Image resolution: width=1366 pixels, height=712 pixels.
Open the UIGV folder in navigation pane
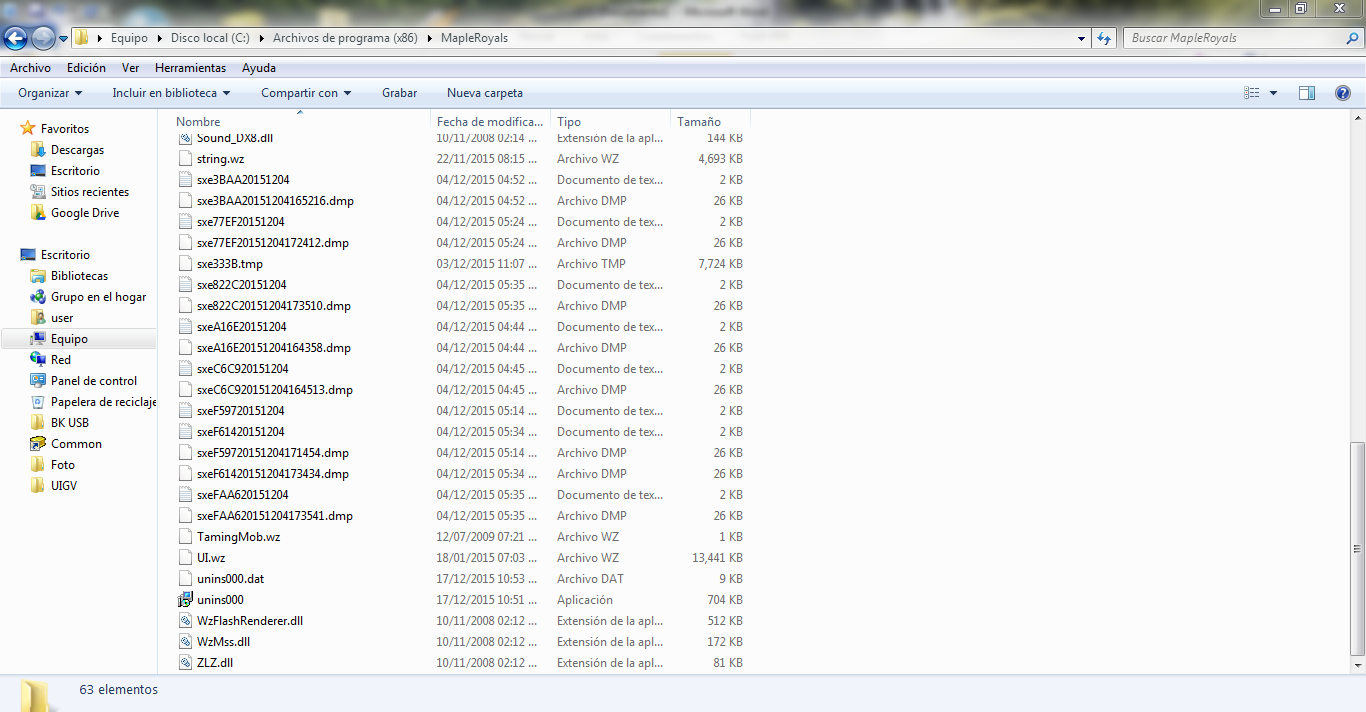64,486
